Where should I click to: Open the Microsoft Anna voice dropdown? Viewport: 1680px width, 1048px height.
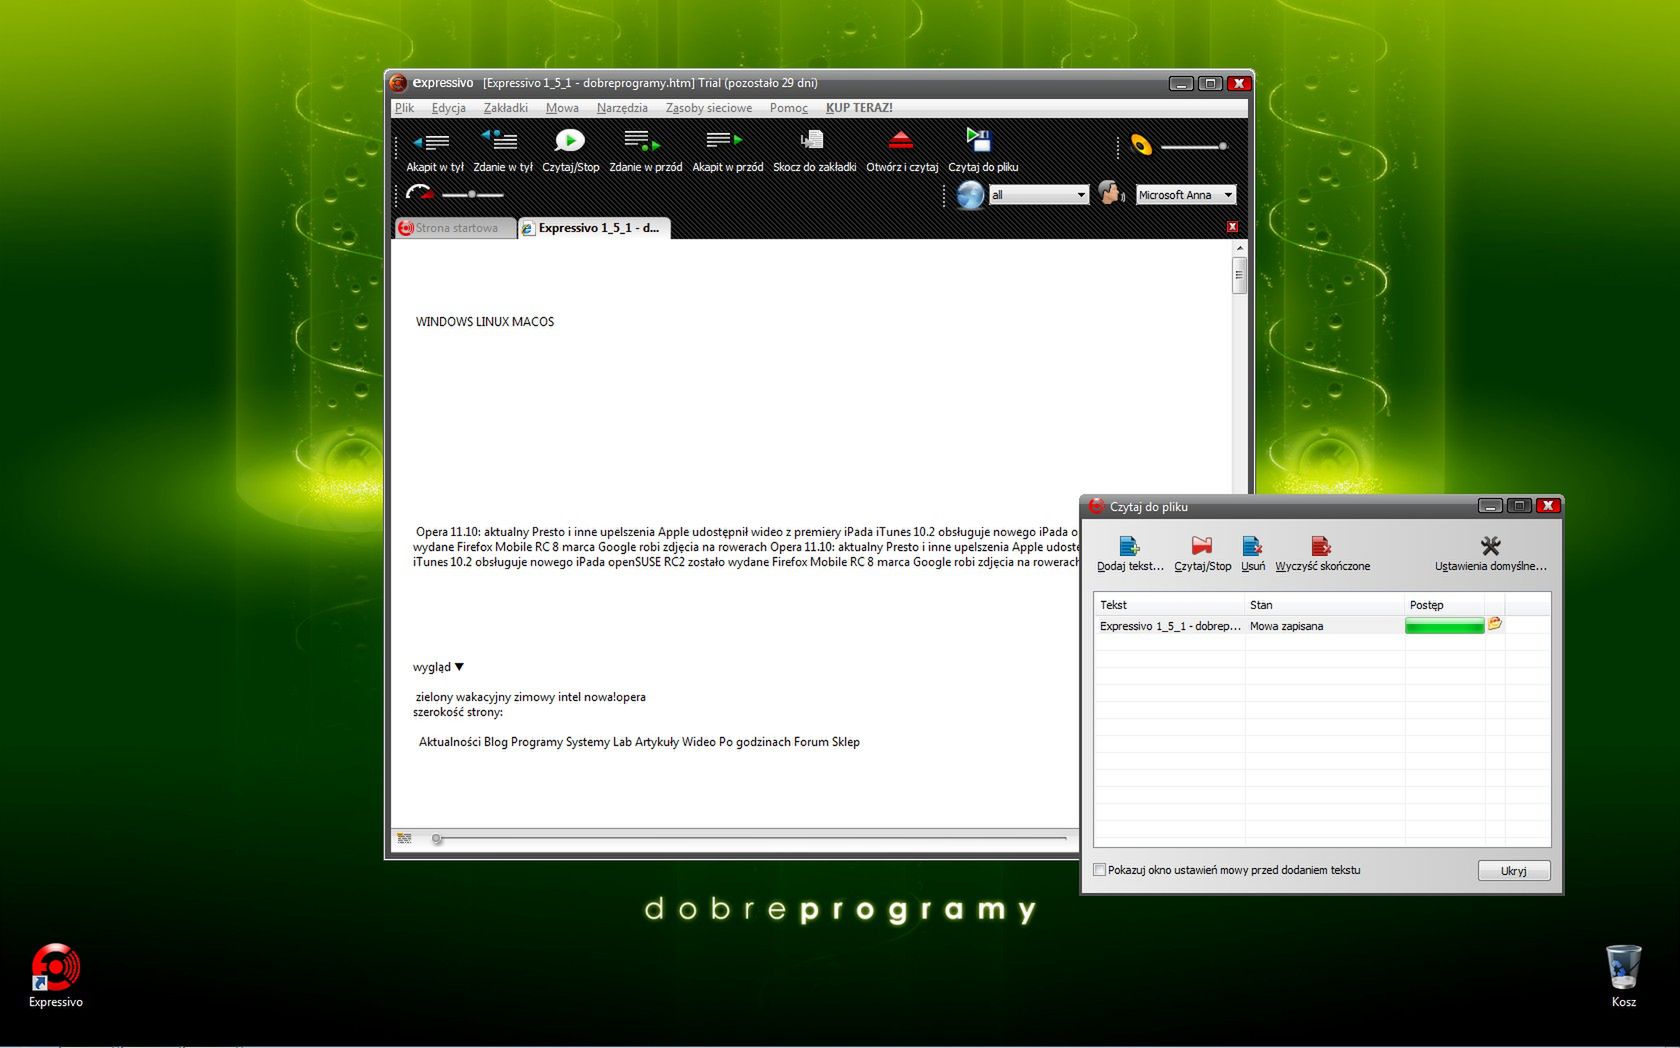click(1186, 195)
